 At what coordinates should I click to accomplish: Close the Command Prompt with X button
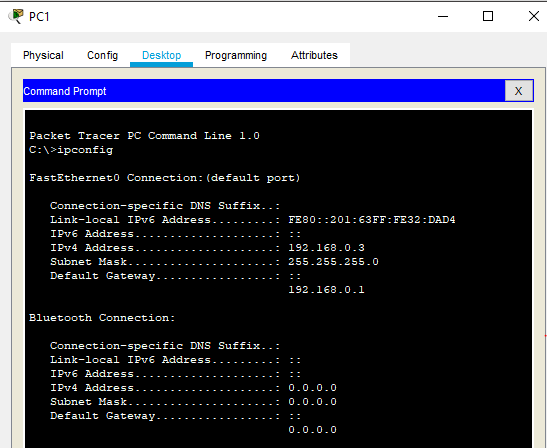pos(519,91)
